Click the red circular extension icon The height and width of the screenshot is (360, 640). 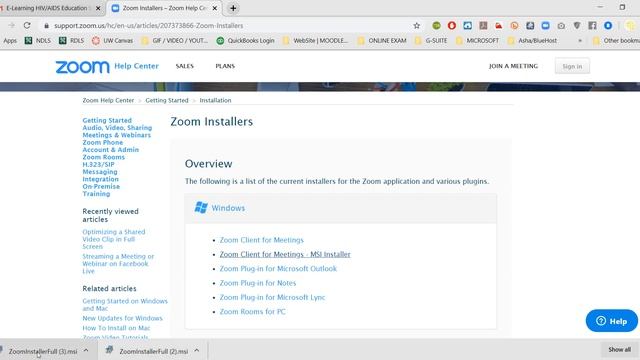[451, 25]
